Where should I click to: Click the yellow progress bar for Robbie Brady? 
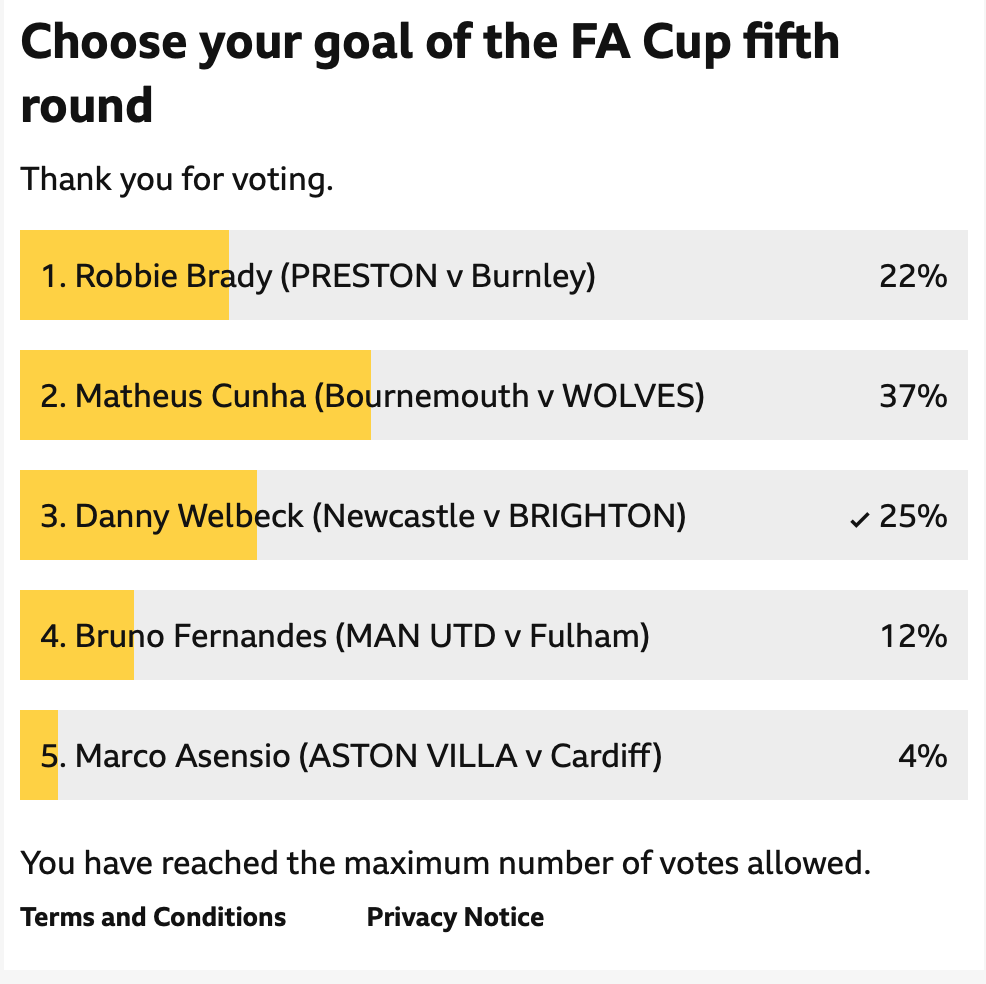click(x=125, y=275)
